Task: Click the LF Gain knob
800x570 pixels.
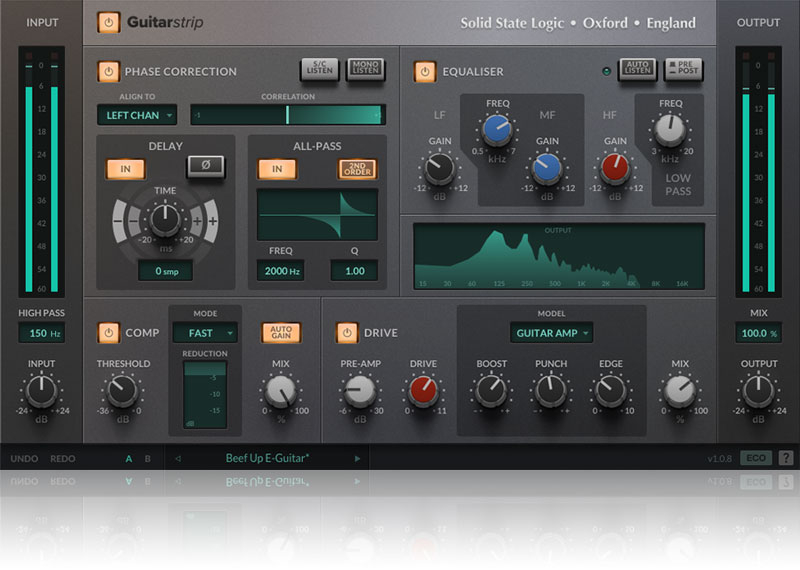Action: point(439,168)
